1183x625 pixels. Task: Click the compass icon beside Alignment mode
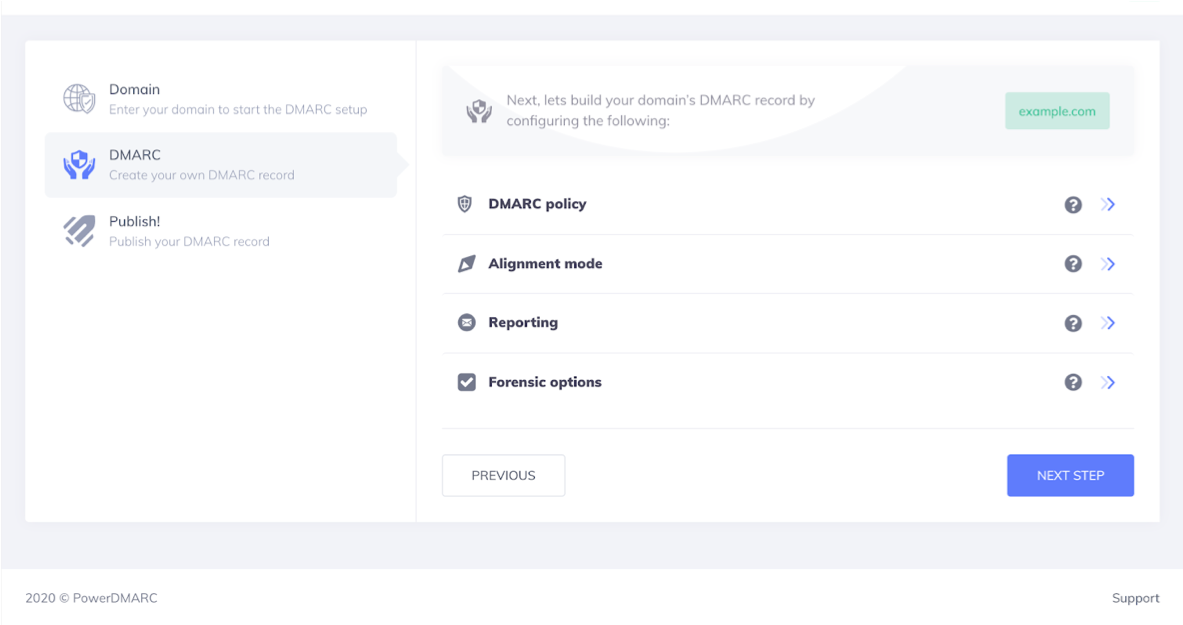click(467, 263)
